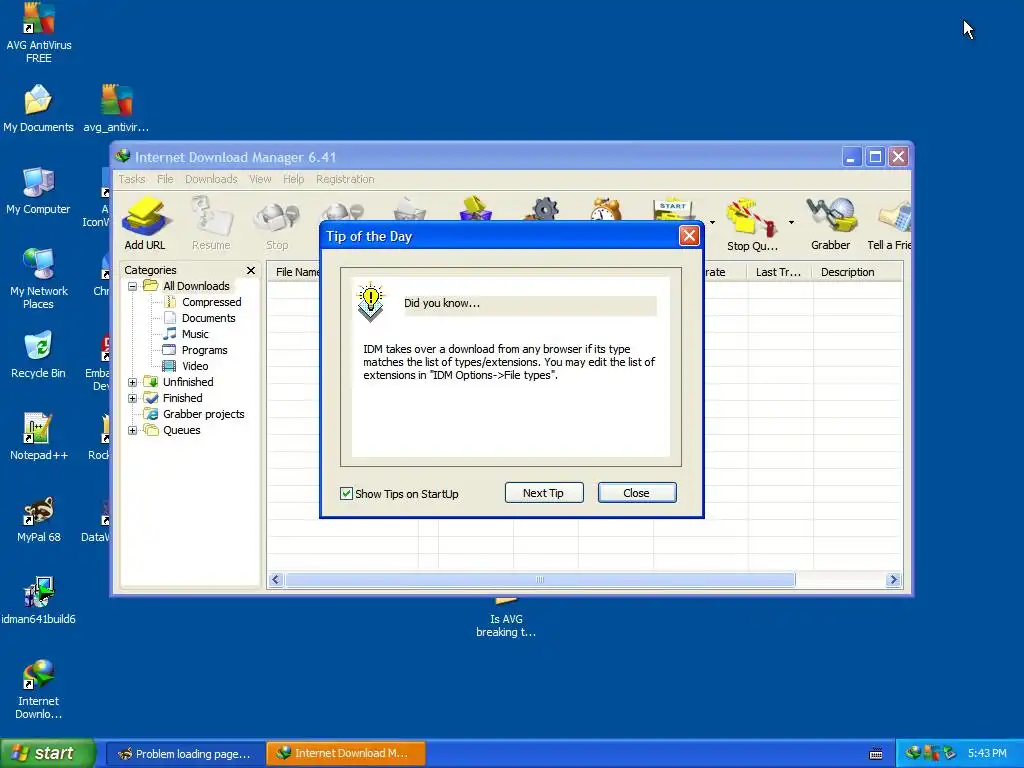Screen dimensions: 1024x768
Task: Open the File menu
Action: [x=165, y=179]
